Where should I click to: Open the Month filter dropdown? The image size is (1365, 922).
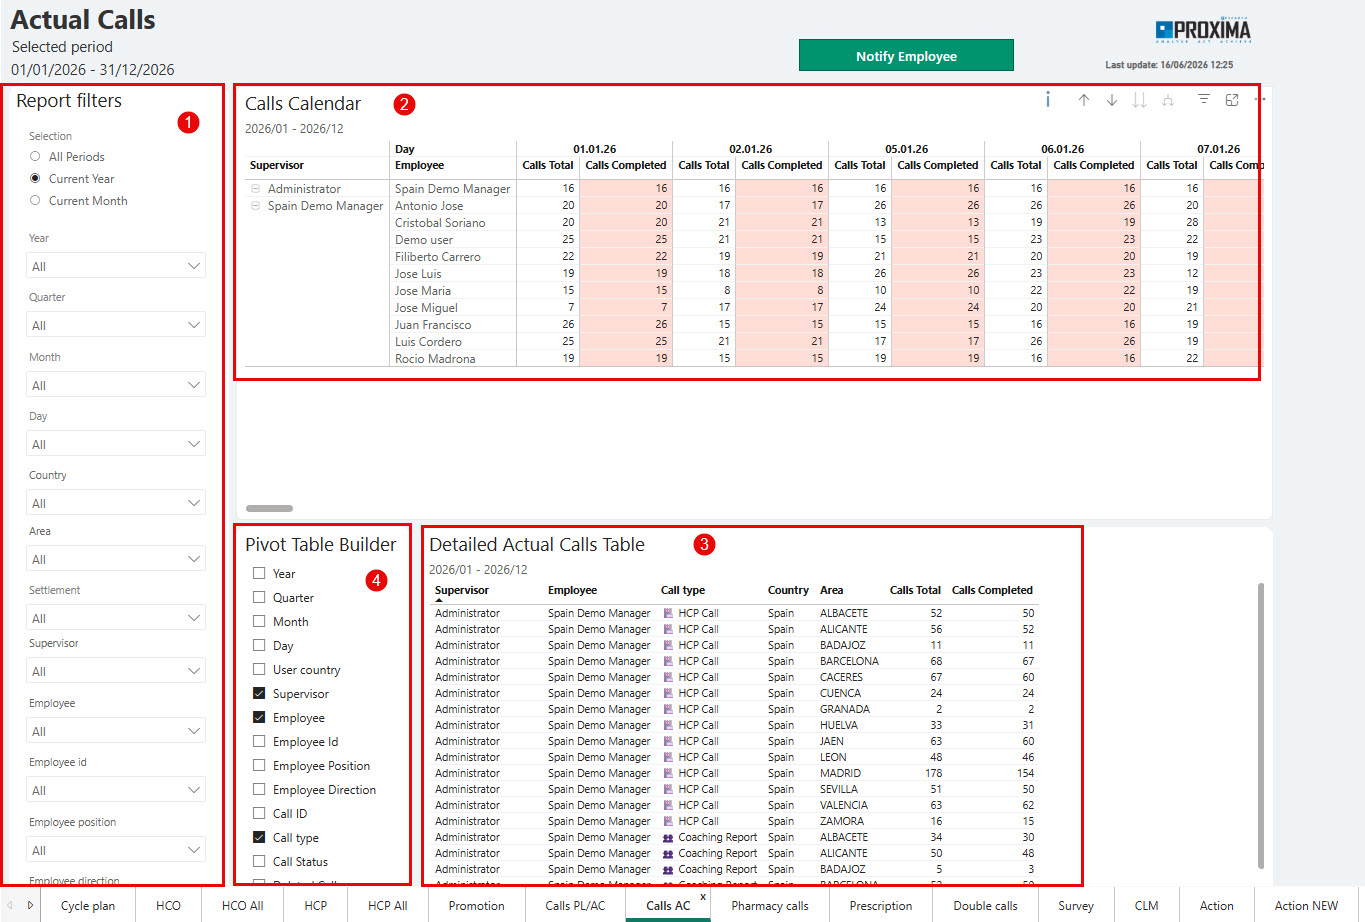(x=116, y=385)
